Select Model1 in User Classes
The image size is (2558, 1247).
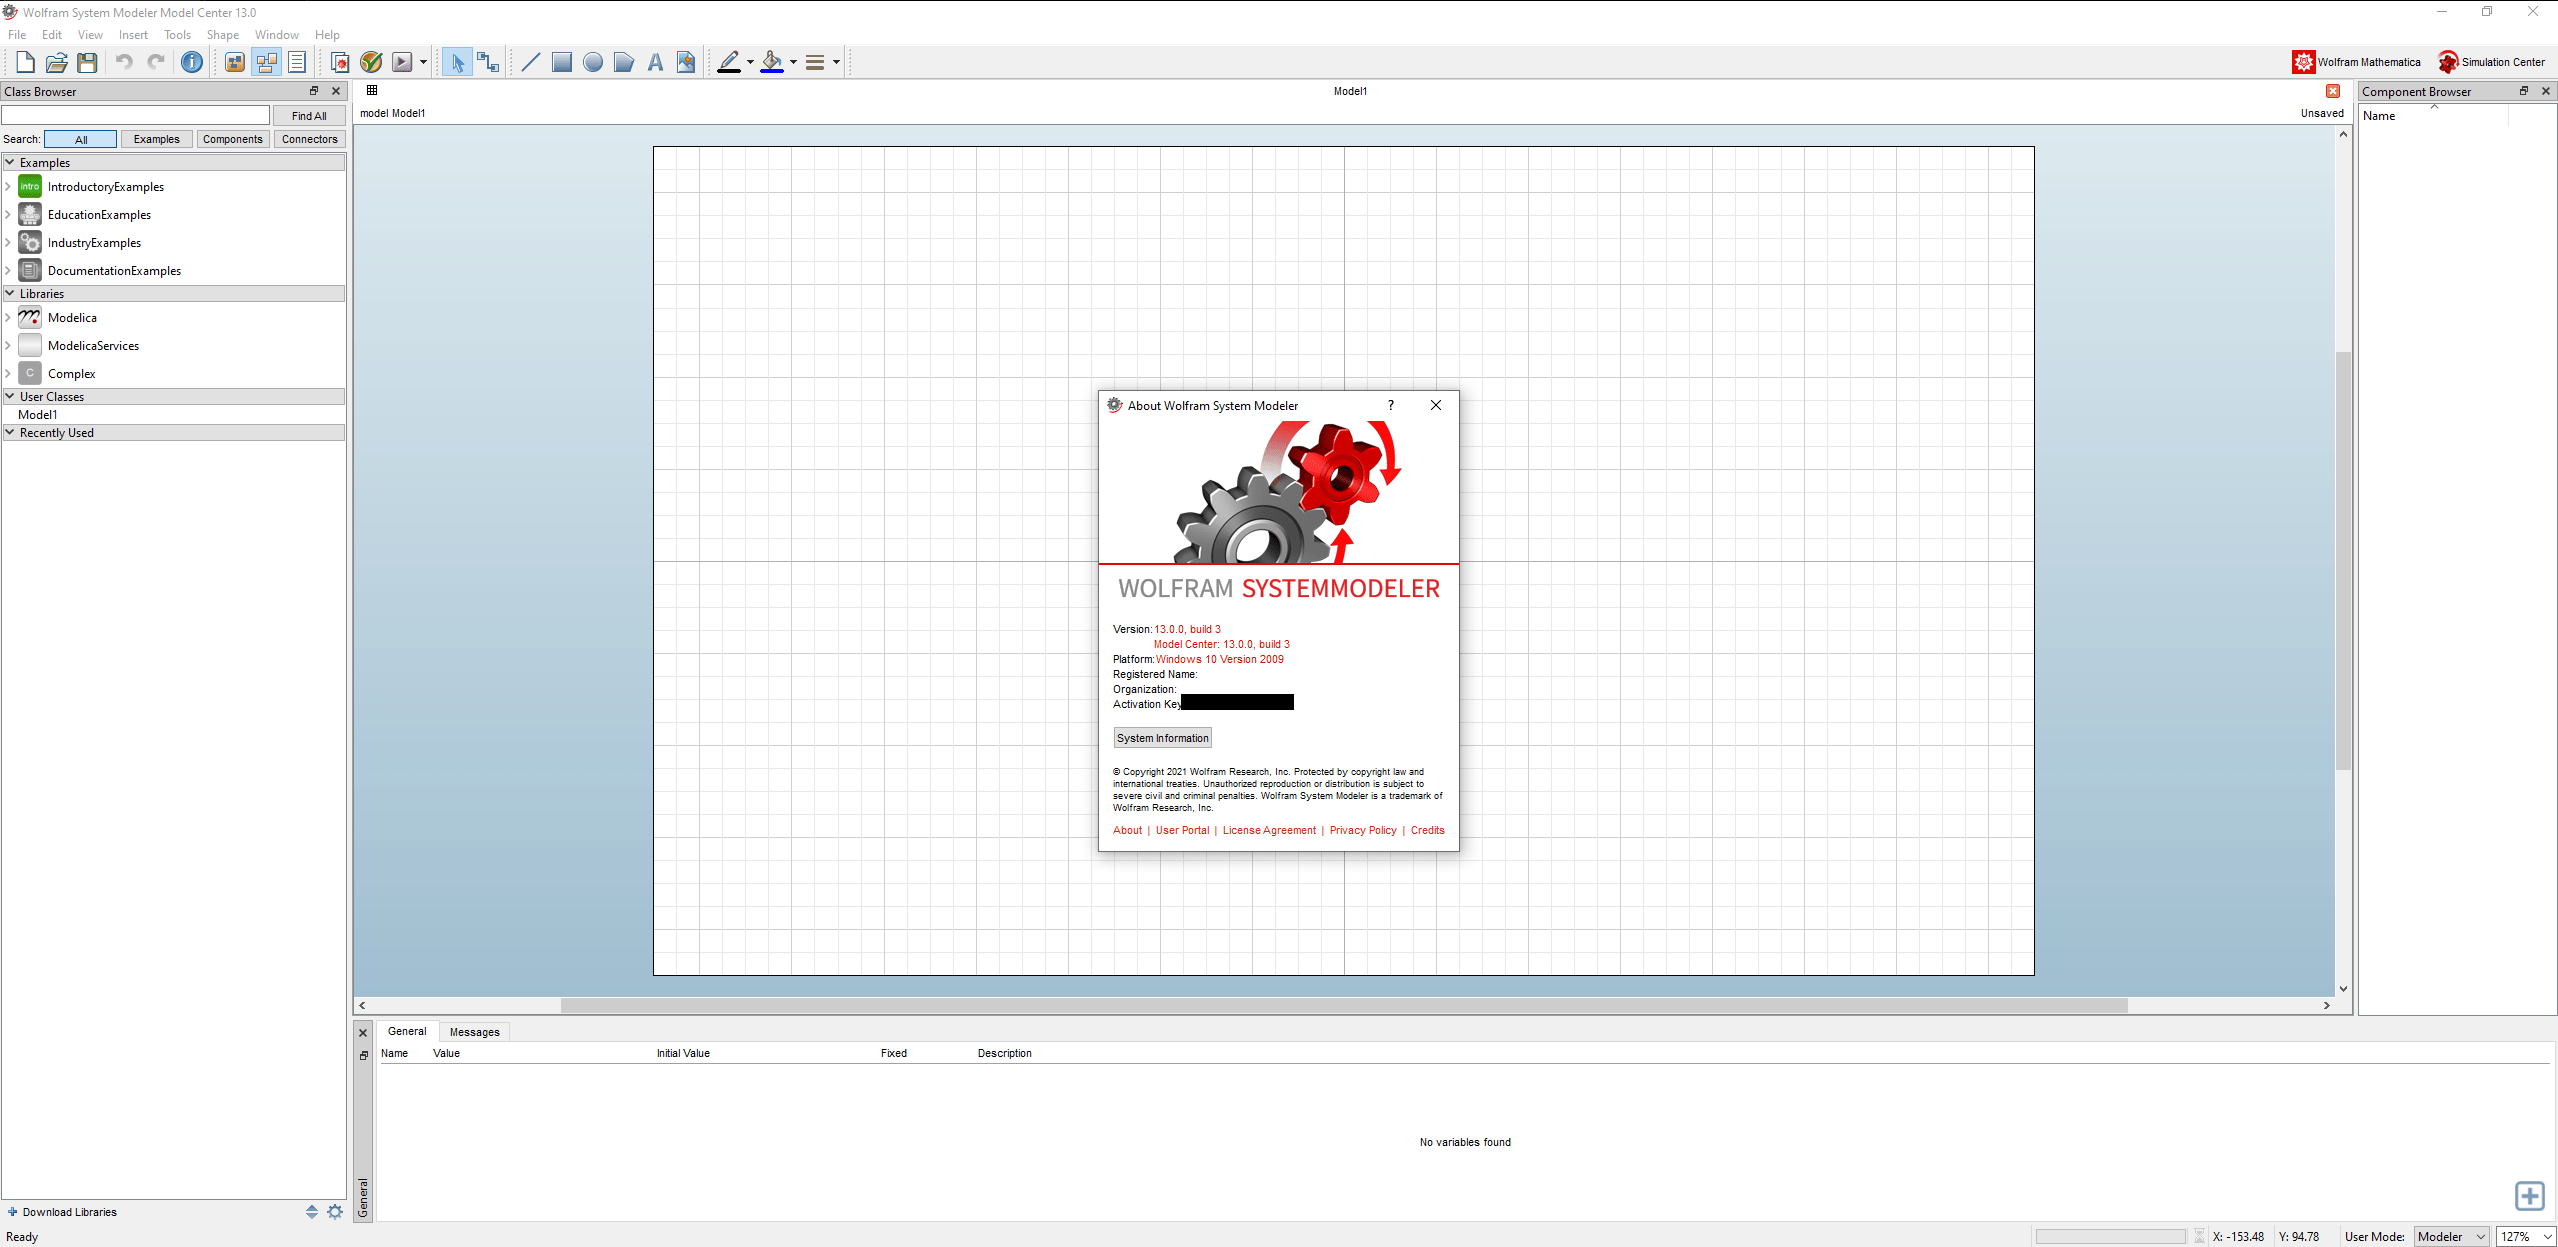pos(38,414)
